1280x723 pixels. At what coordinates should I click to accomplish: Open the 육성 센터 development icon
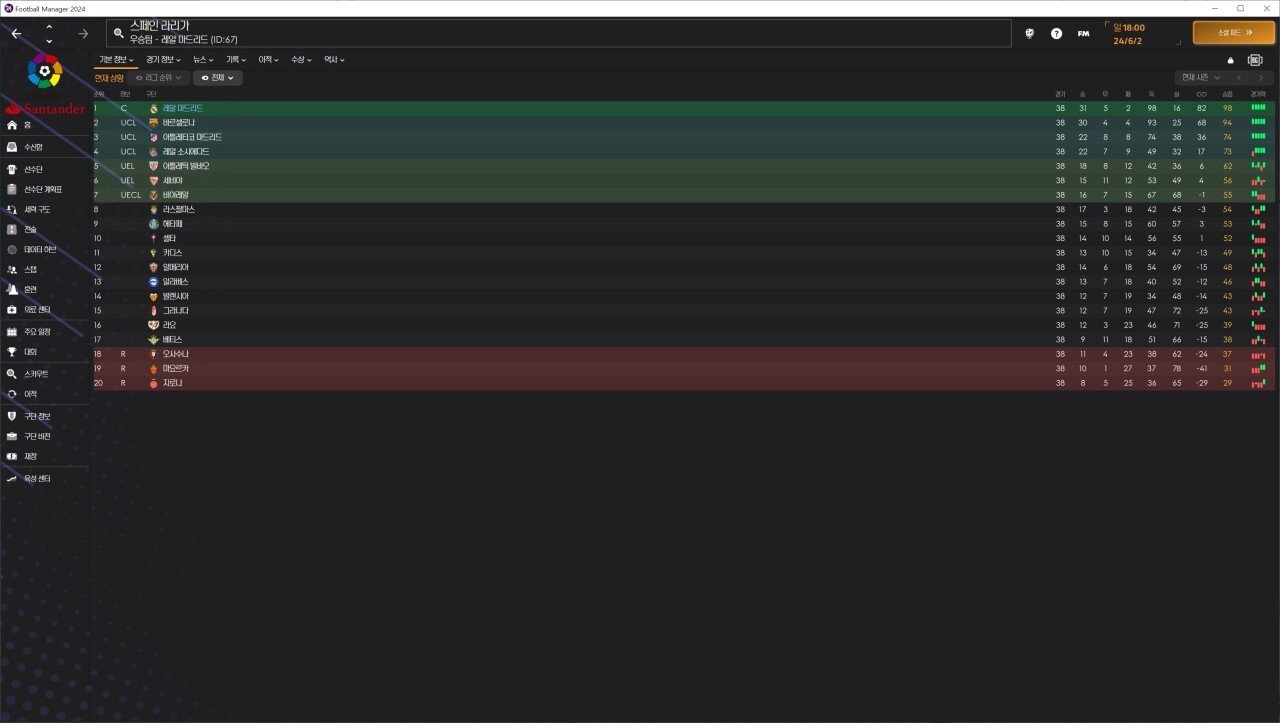12,478
